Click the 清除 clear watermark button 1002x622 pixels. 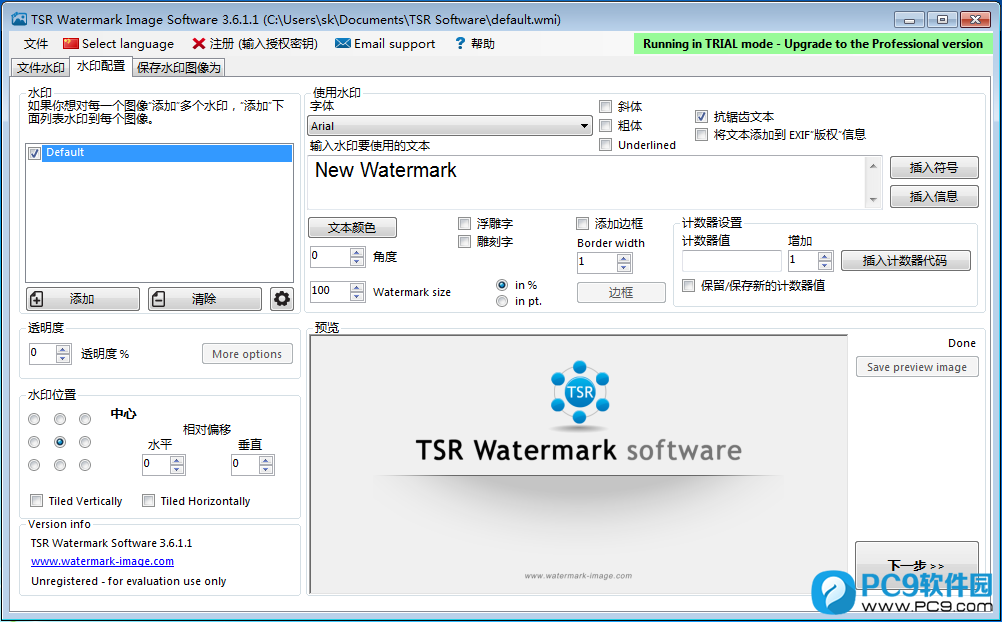pos(204,299)
